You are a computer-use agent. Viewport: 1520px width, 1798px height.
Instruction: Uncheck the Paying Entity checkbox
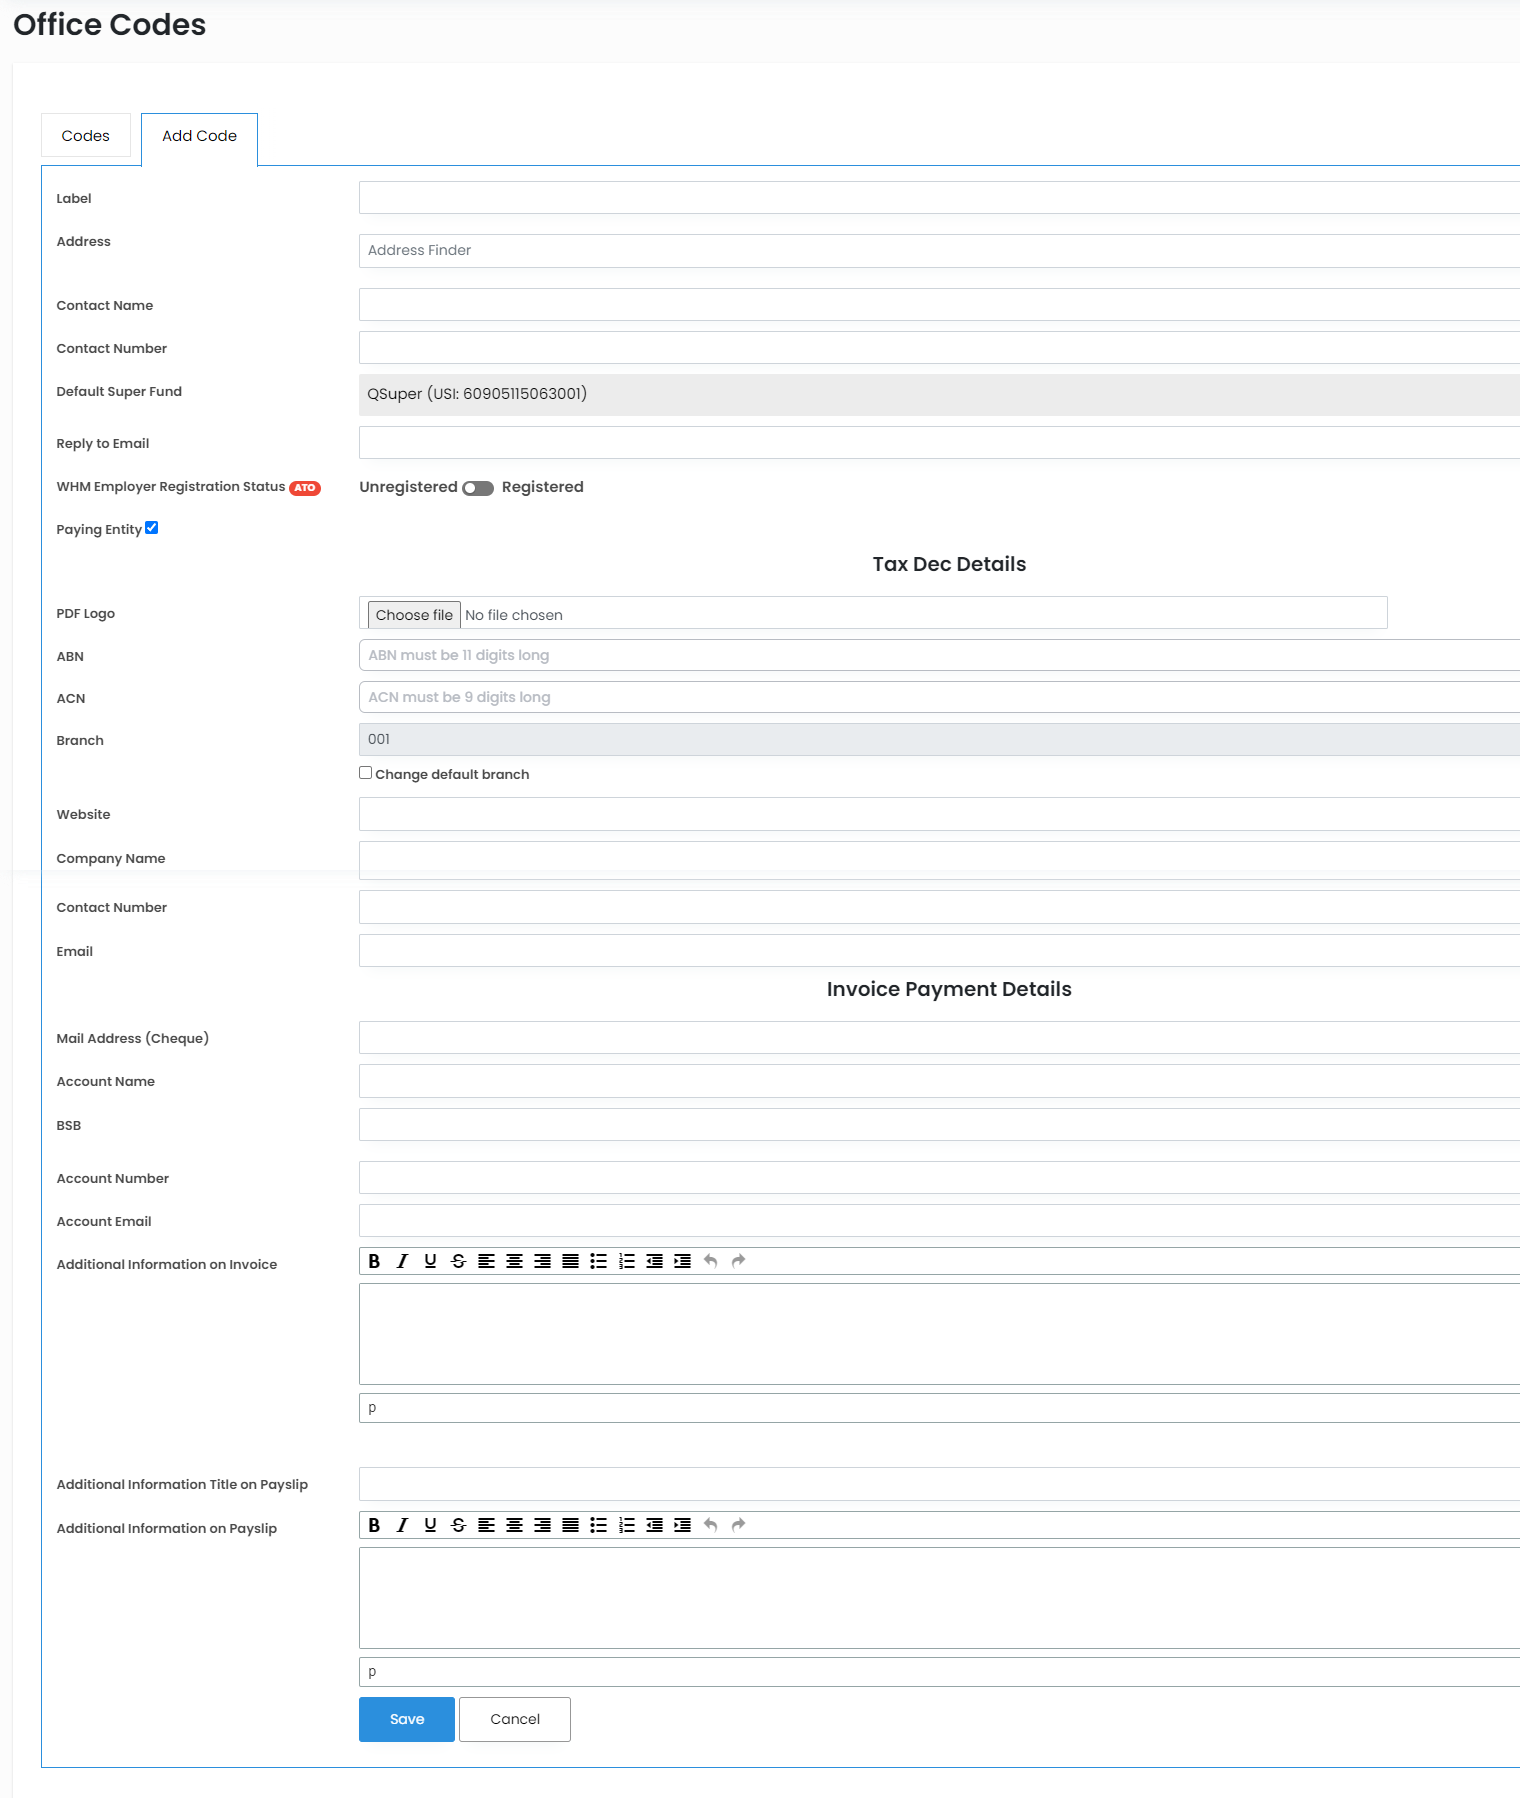152,528
